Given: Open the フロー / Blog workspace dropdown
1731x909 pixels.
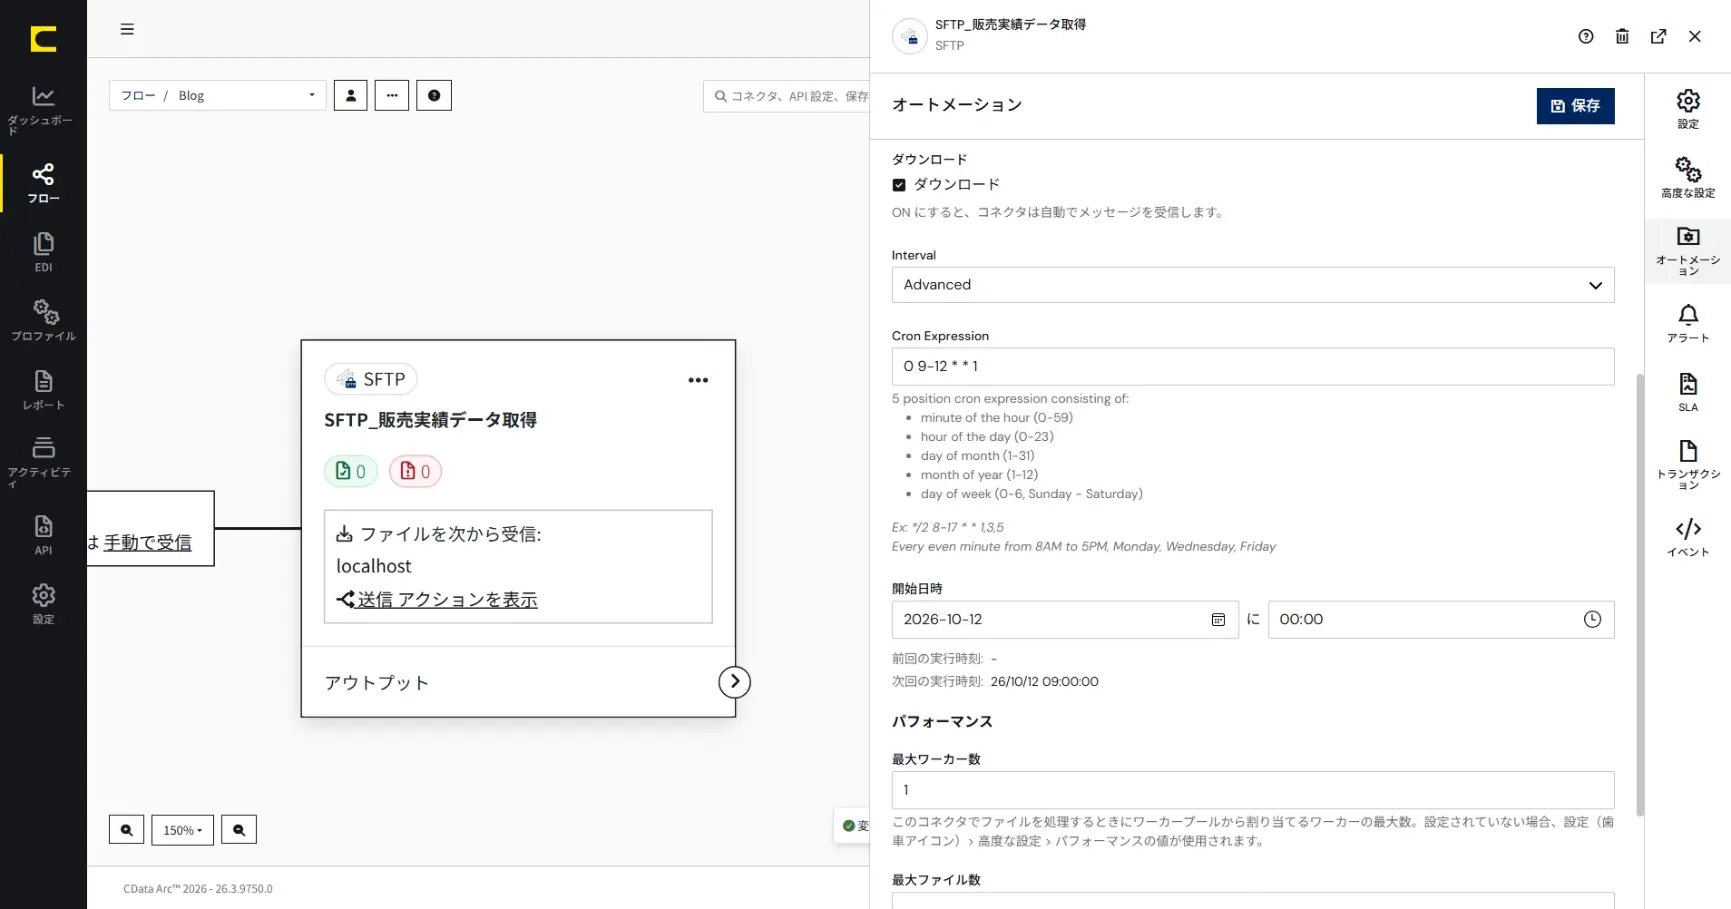Looking at the screenshot, I should tap(217, 95).
